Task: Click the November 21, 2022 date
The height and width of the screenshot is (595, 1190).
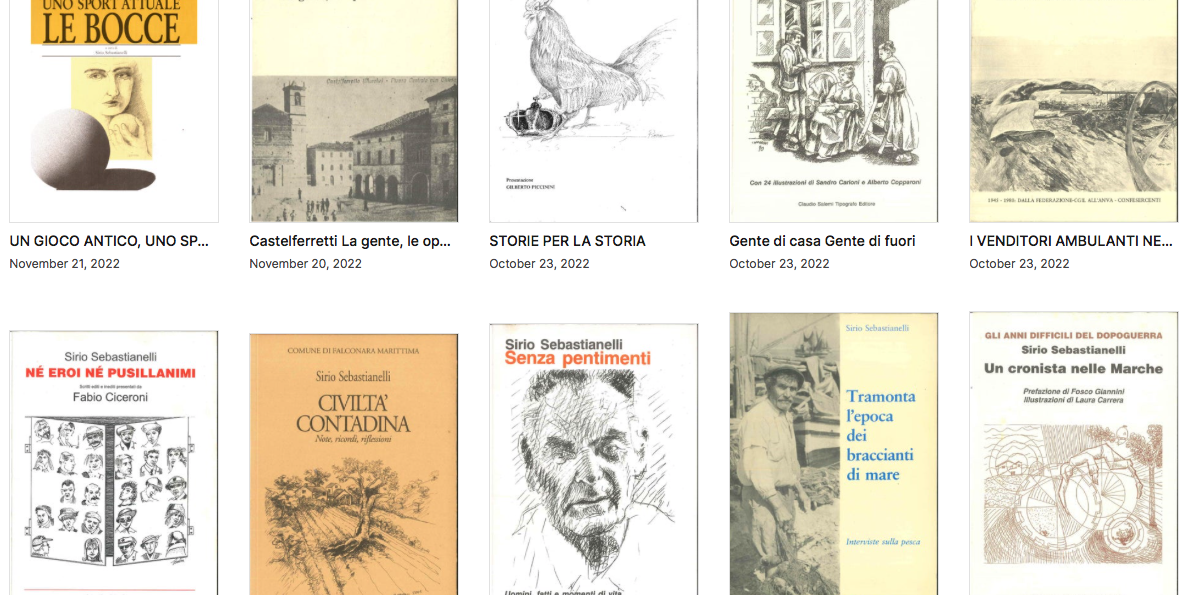Action: click(65, 264)
